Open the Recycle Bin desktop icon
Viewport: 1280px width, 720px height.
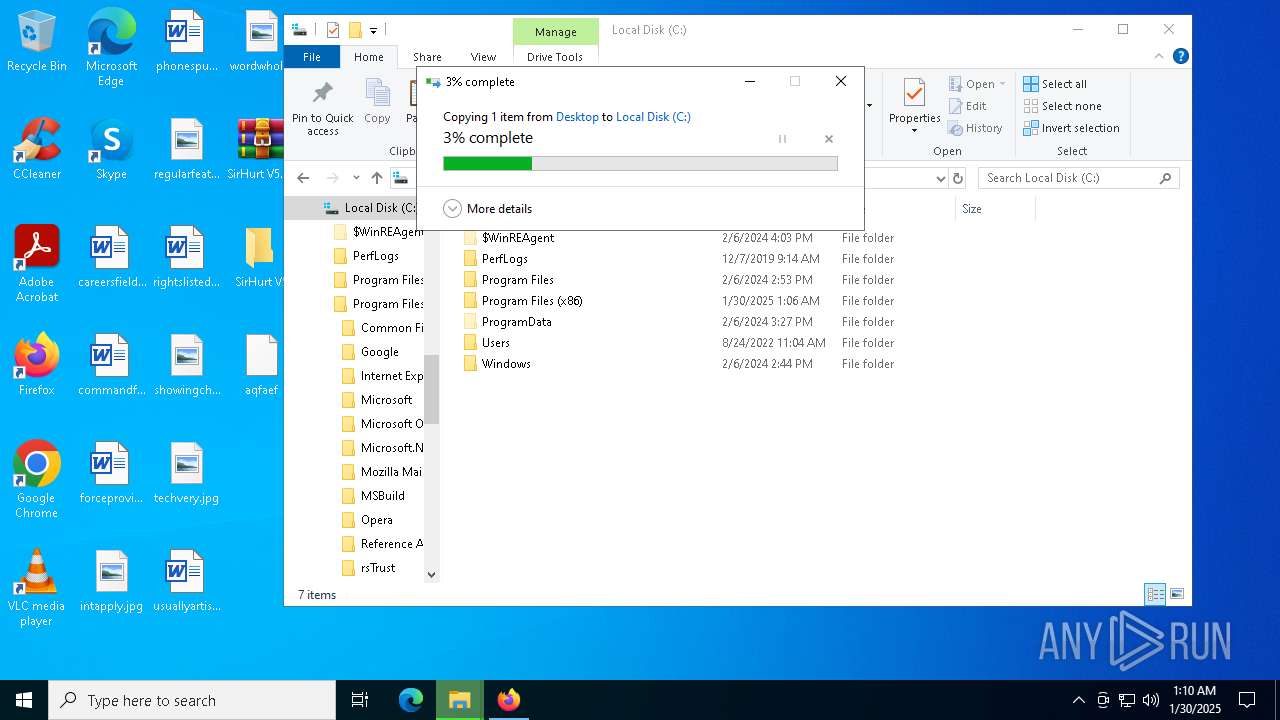(37, 42)
